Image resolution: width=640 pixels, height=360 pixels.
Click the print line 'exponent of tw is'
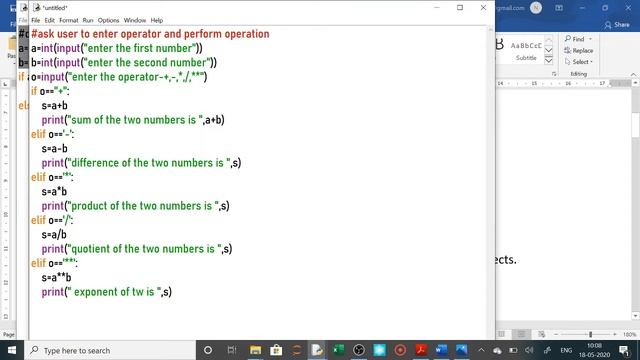click(107, 292)
